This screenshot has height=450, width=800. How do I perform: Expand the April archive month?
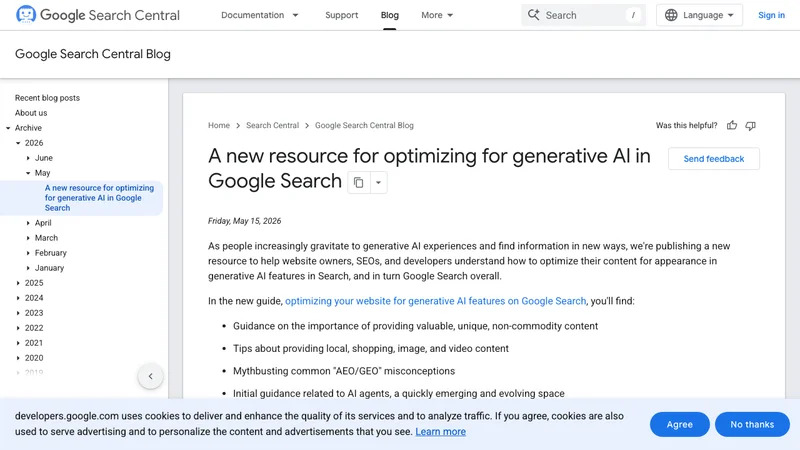[28, 223]
